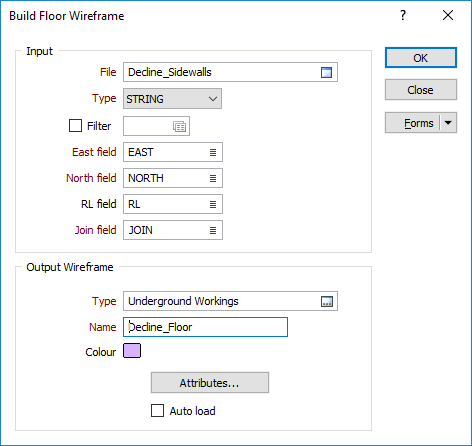Open Join field list icon

213,230
